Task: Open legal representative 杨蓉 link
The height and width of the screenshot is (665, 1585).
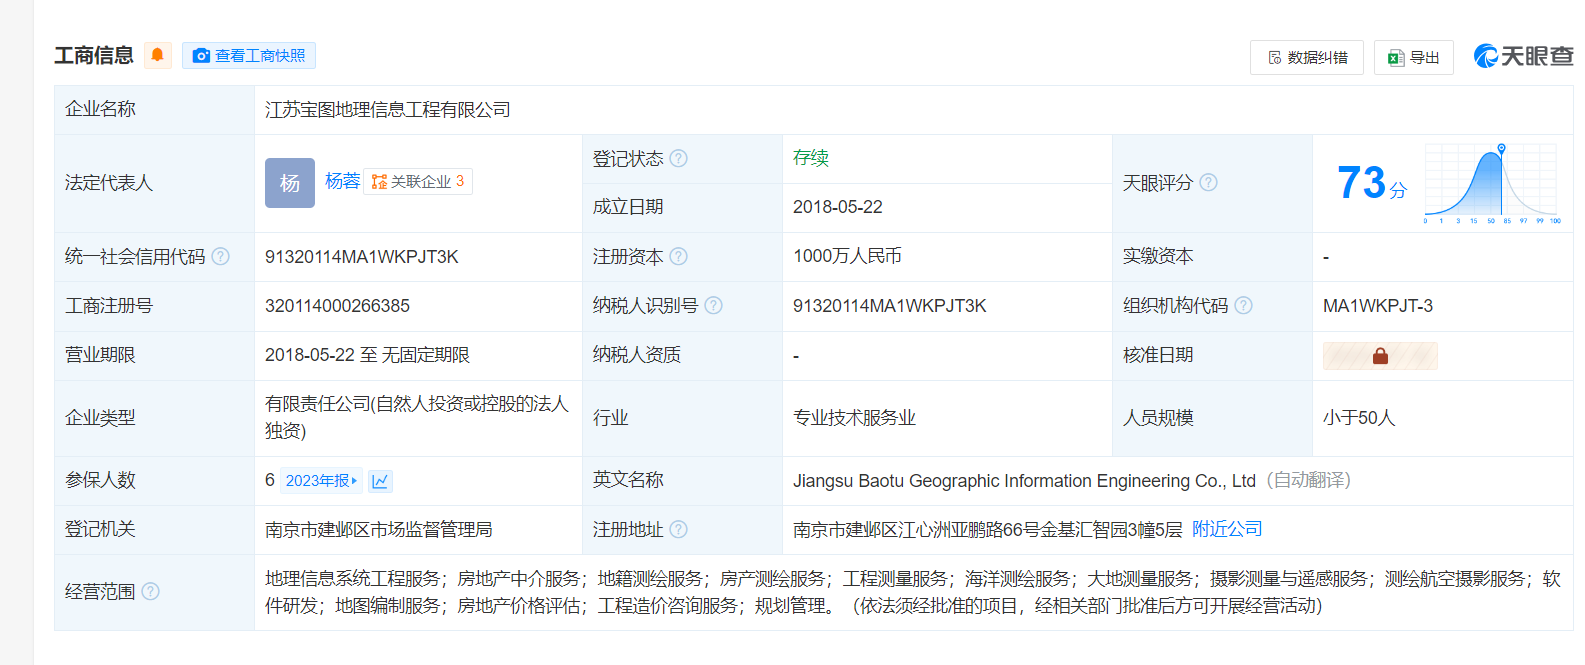Action: point(342,181)
